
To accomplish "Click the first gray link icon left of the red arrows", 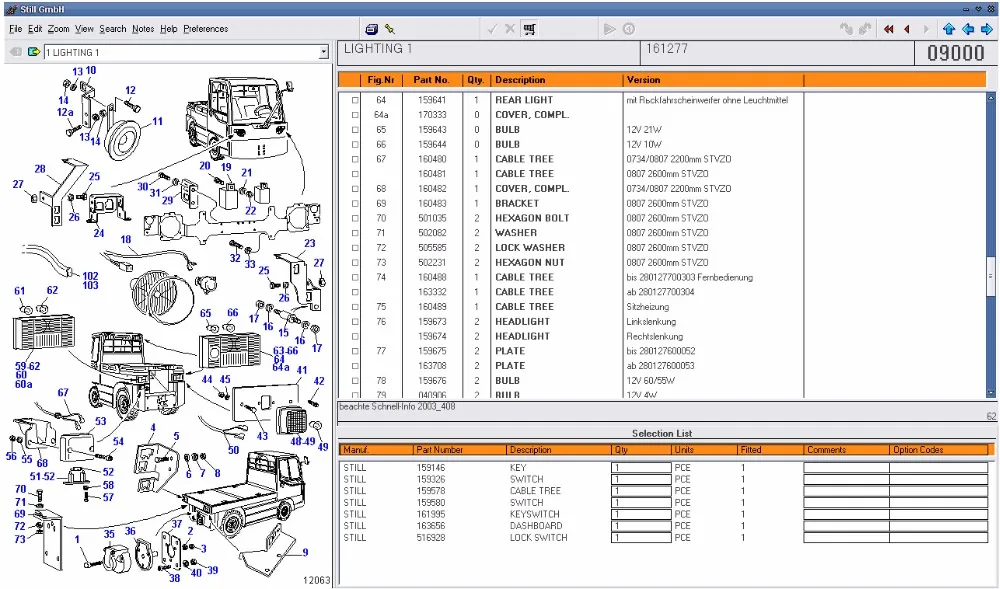I will click(846, 29).
